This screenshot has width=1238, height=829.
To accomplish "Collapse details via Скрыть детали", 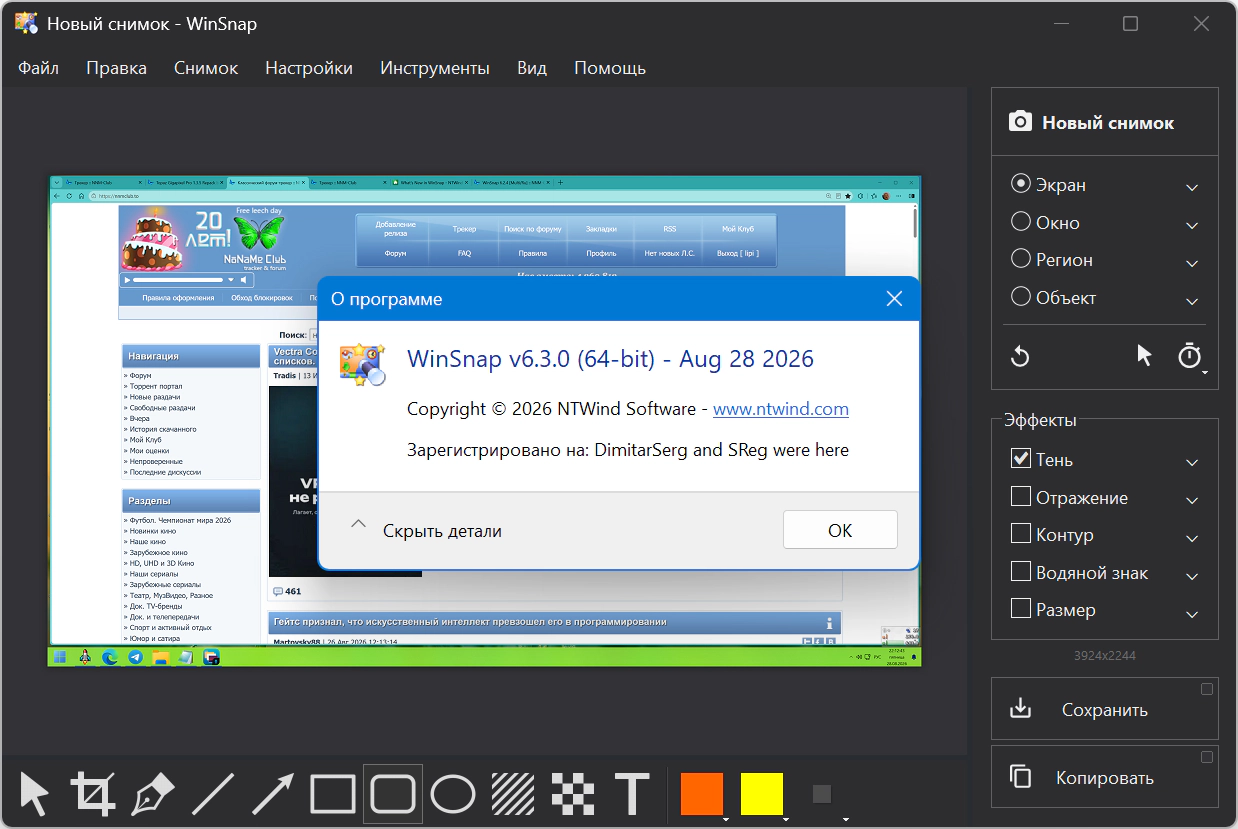I will [426, 530].
